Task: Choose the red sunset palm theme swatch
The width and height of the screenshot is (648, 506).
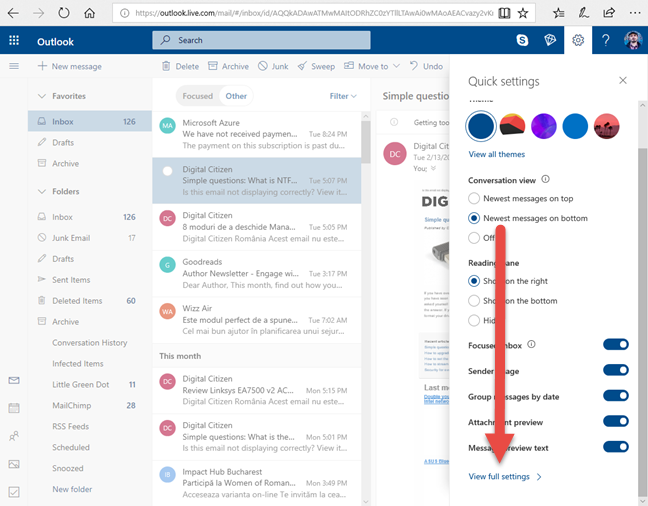Action: coord(606,126)
